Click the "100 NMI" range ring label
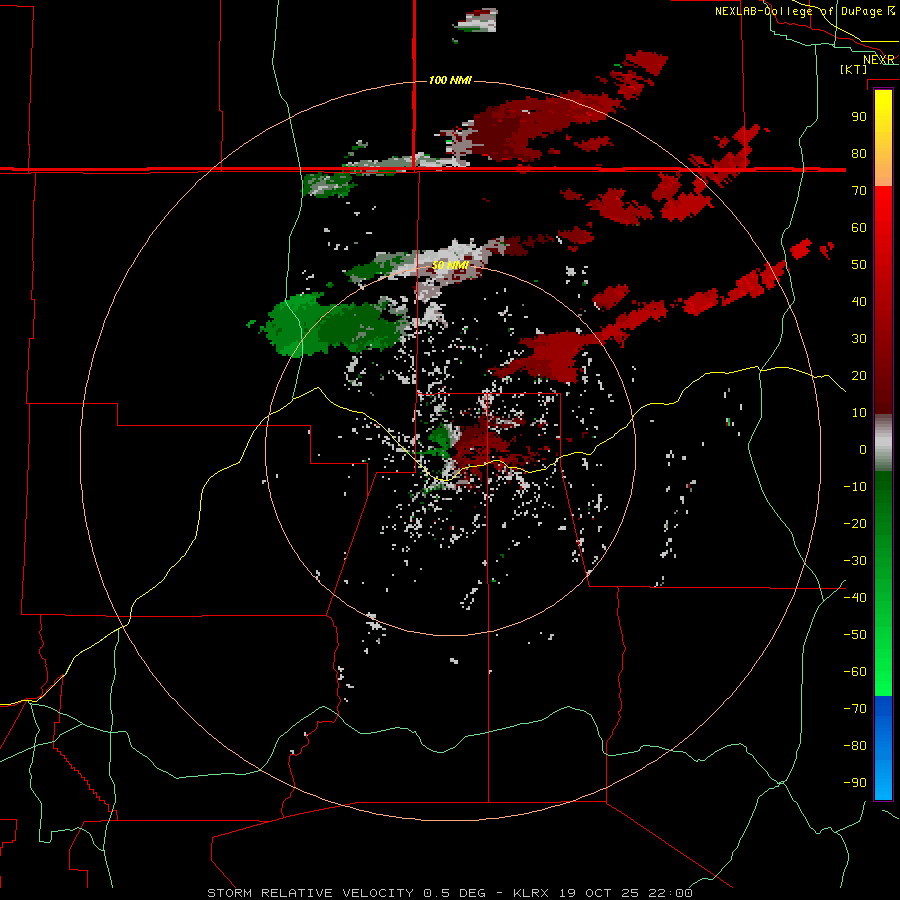Image resolution: width=900 pixels, height=900 pixels. [x=450, y=80]
